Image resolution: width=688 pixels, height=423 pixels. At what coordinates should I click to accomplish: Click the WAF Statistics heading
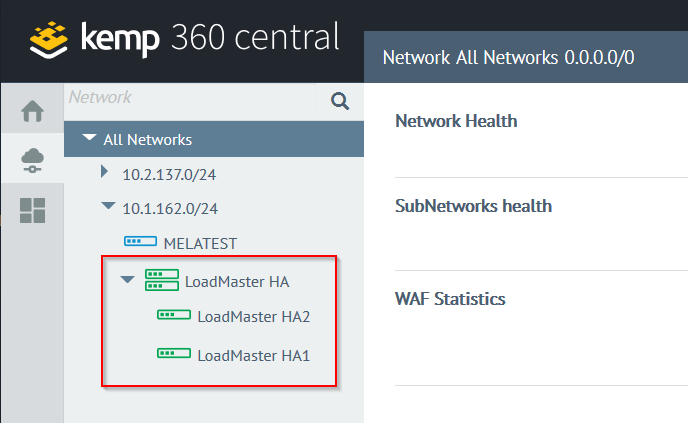tap(450, 299)
